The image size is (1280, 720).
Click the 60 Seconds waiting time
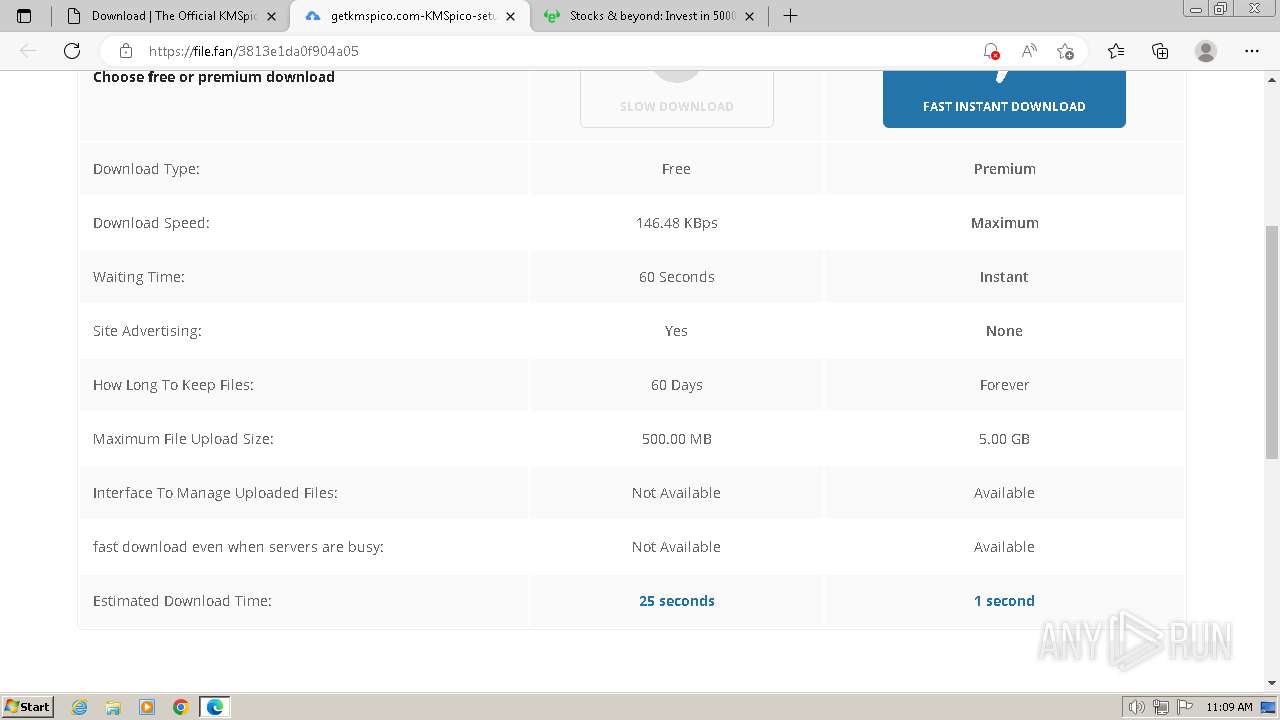(x=677, y=277)
